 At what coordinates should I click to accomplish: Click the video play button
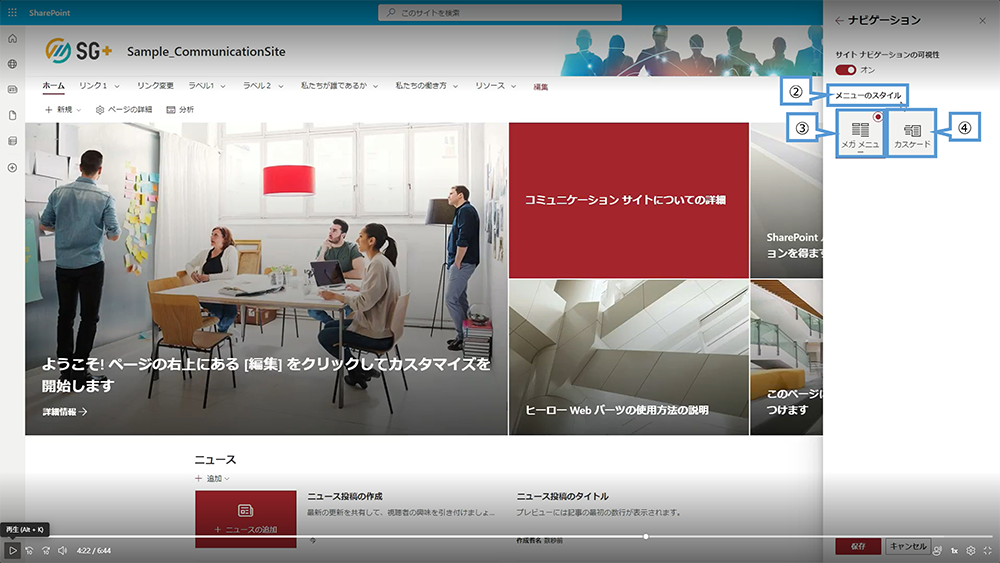pos(12,550)
